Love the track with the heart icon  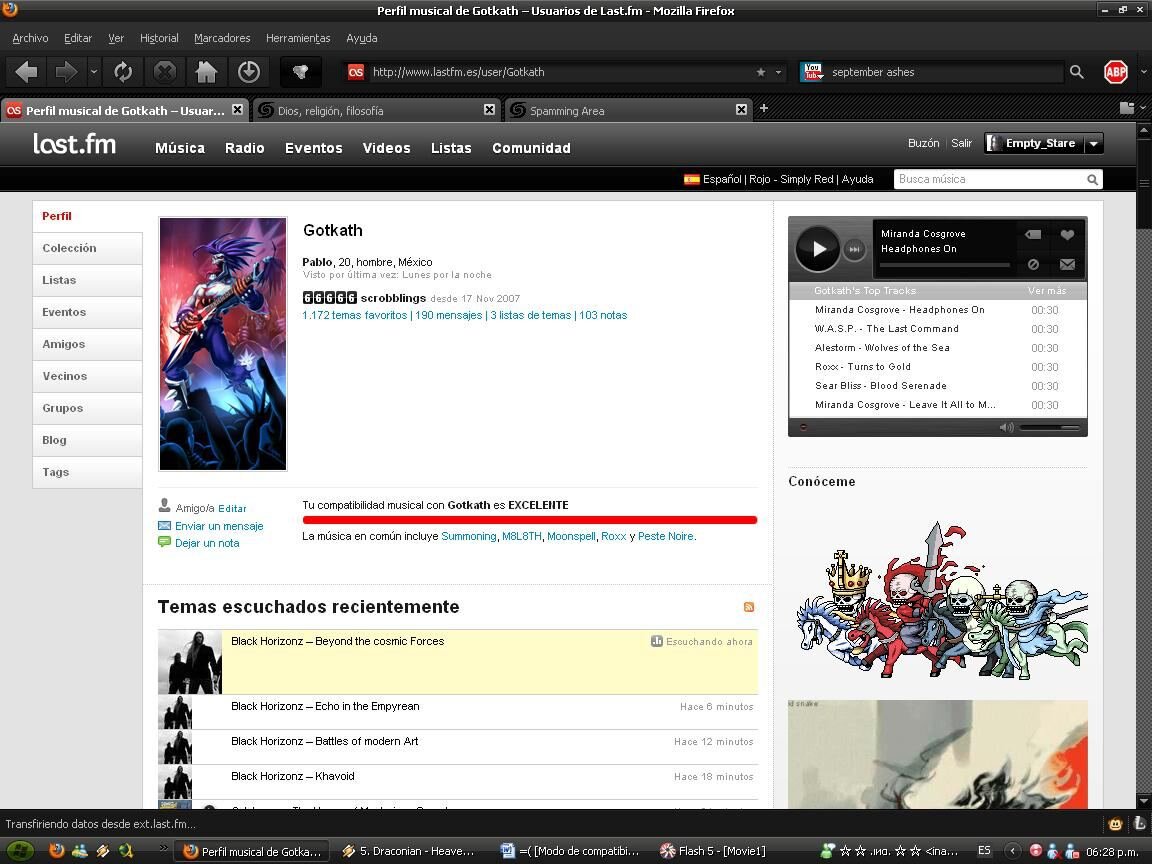point(1067,234)
